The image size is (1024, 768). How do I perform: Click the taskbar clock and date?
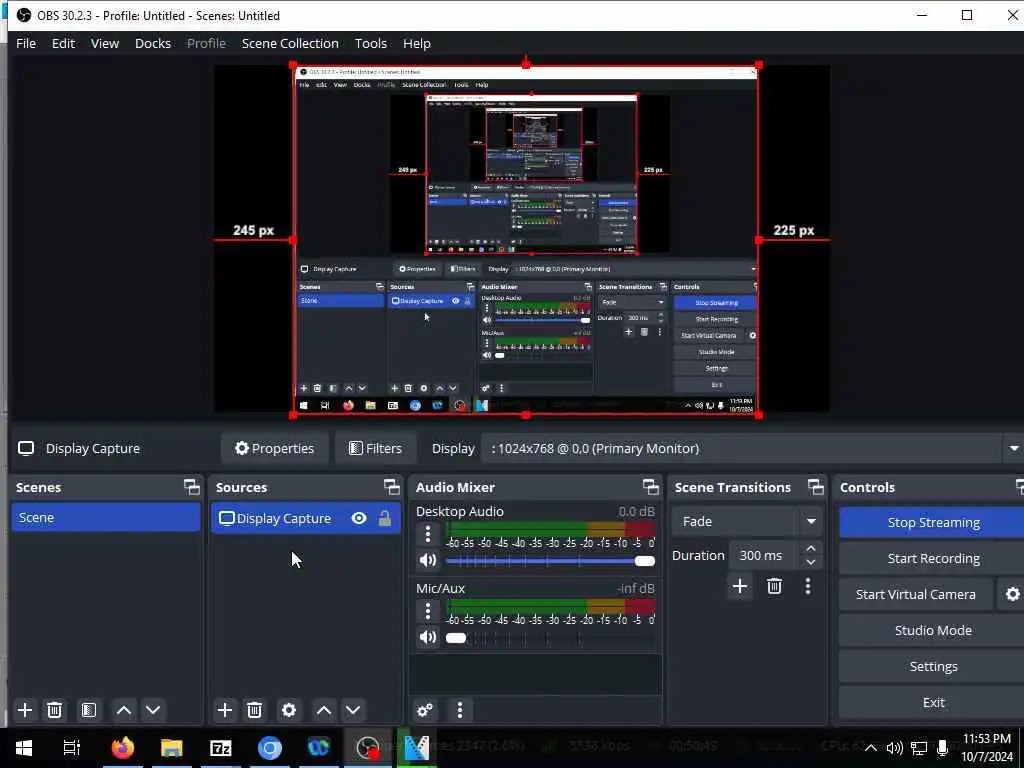pyautogui.click(x=986, y=748)
